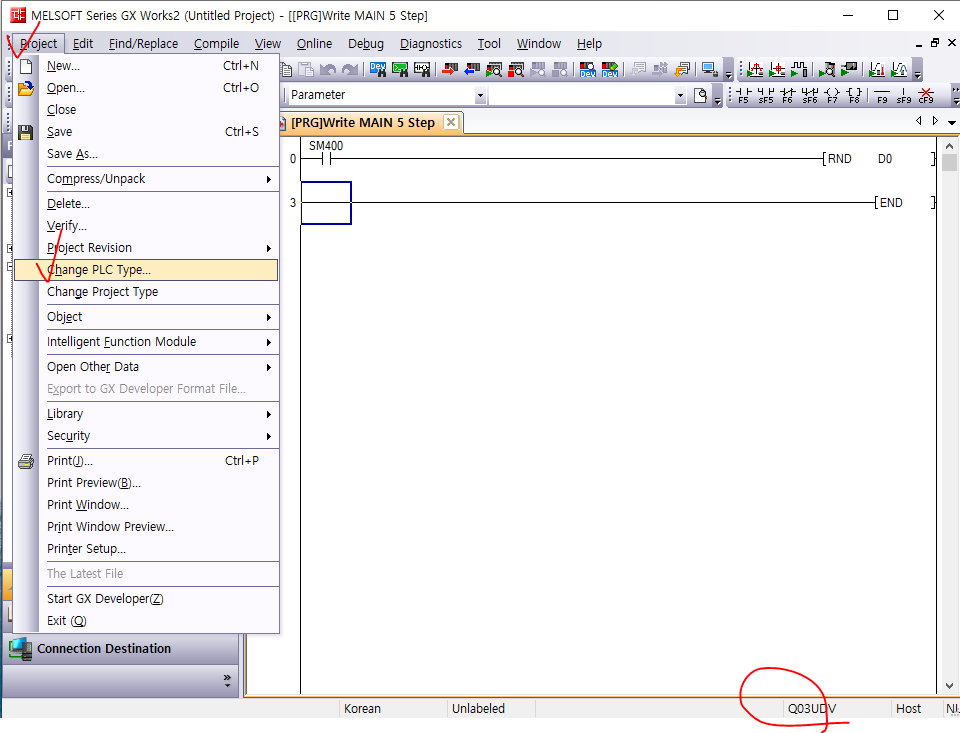Image resolution: width=960 pixels, height=733 pixels.
Task: Click the orange-arrow stacked windows icon
Action: click(682, 69)
